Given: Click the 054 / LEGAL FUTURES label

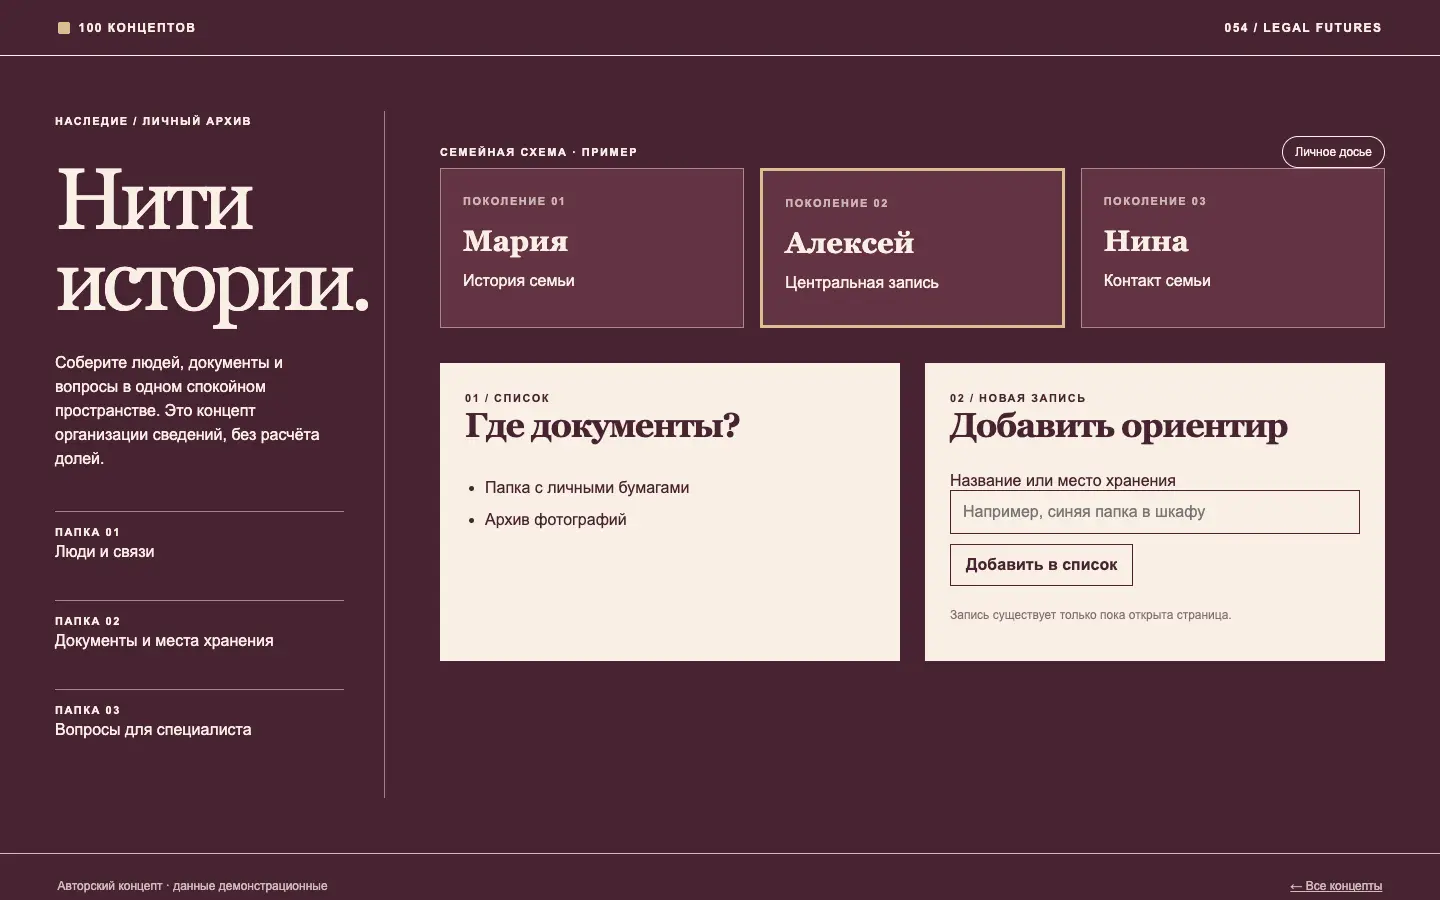Looking at the screenshot, I should click(x=1302, y=28).
